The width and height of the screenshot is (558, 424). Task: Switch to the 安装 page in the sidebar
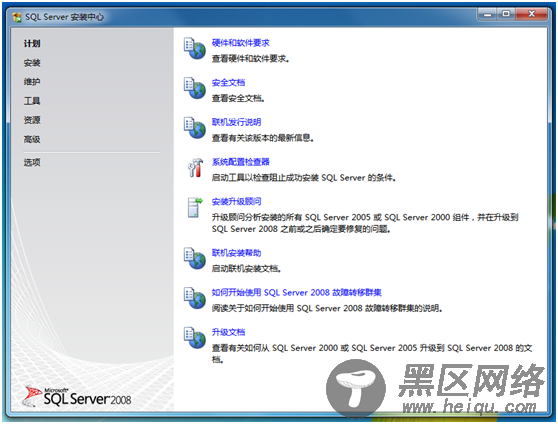pyautogui.click(x=32, y=63)
